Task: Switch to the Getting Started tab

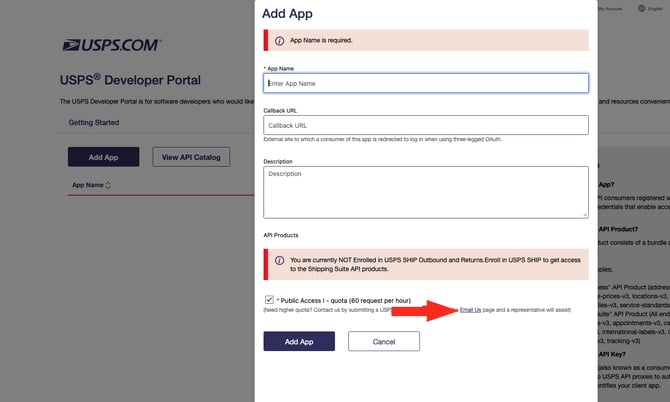Action: pyautogui.click(x=93, y=123)
